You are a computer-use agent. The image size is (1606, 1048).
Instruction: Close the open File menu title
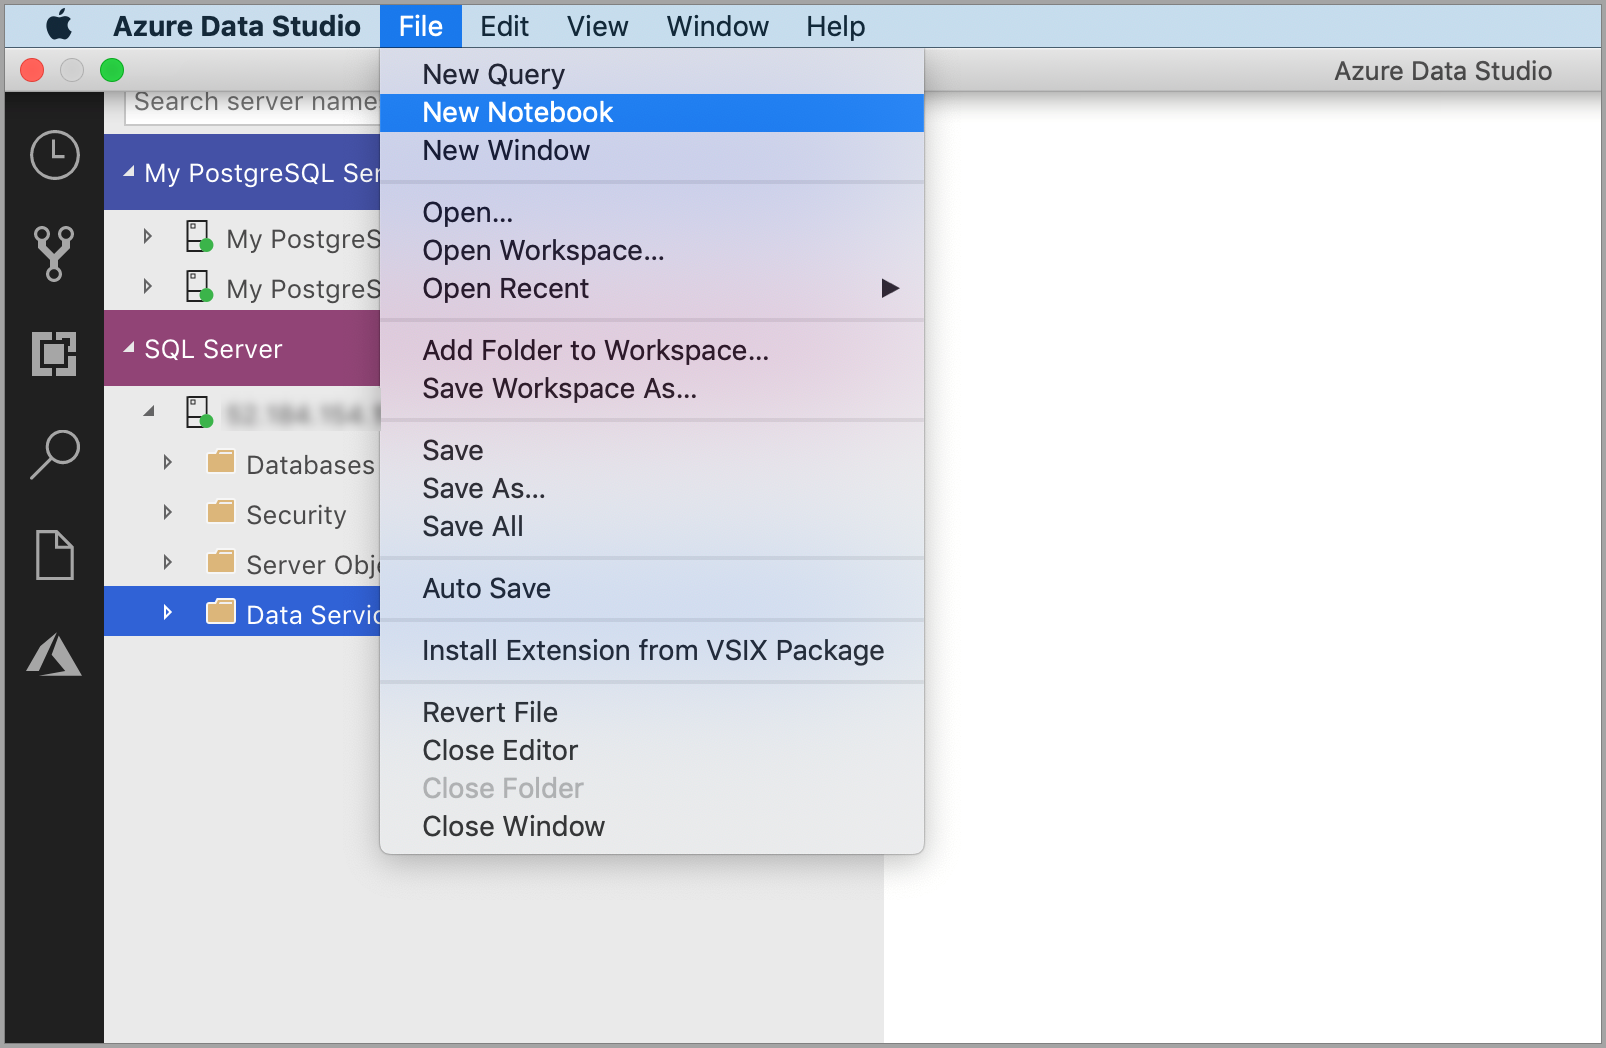[x=421, y=26]
